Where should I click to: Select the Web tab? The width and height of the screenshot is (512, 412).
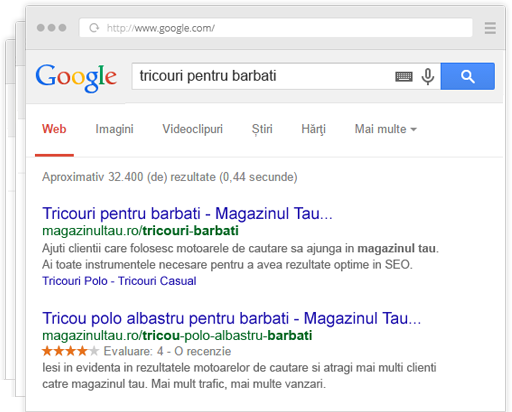pyautogui.click(x=54, y=129)
